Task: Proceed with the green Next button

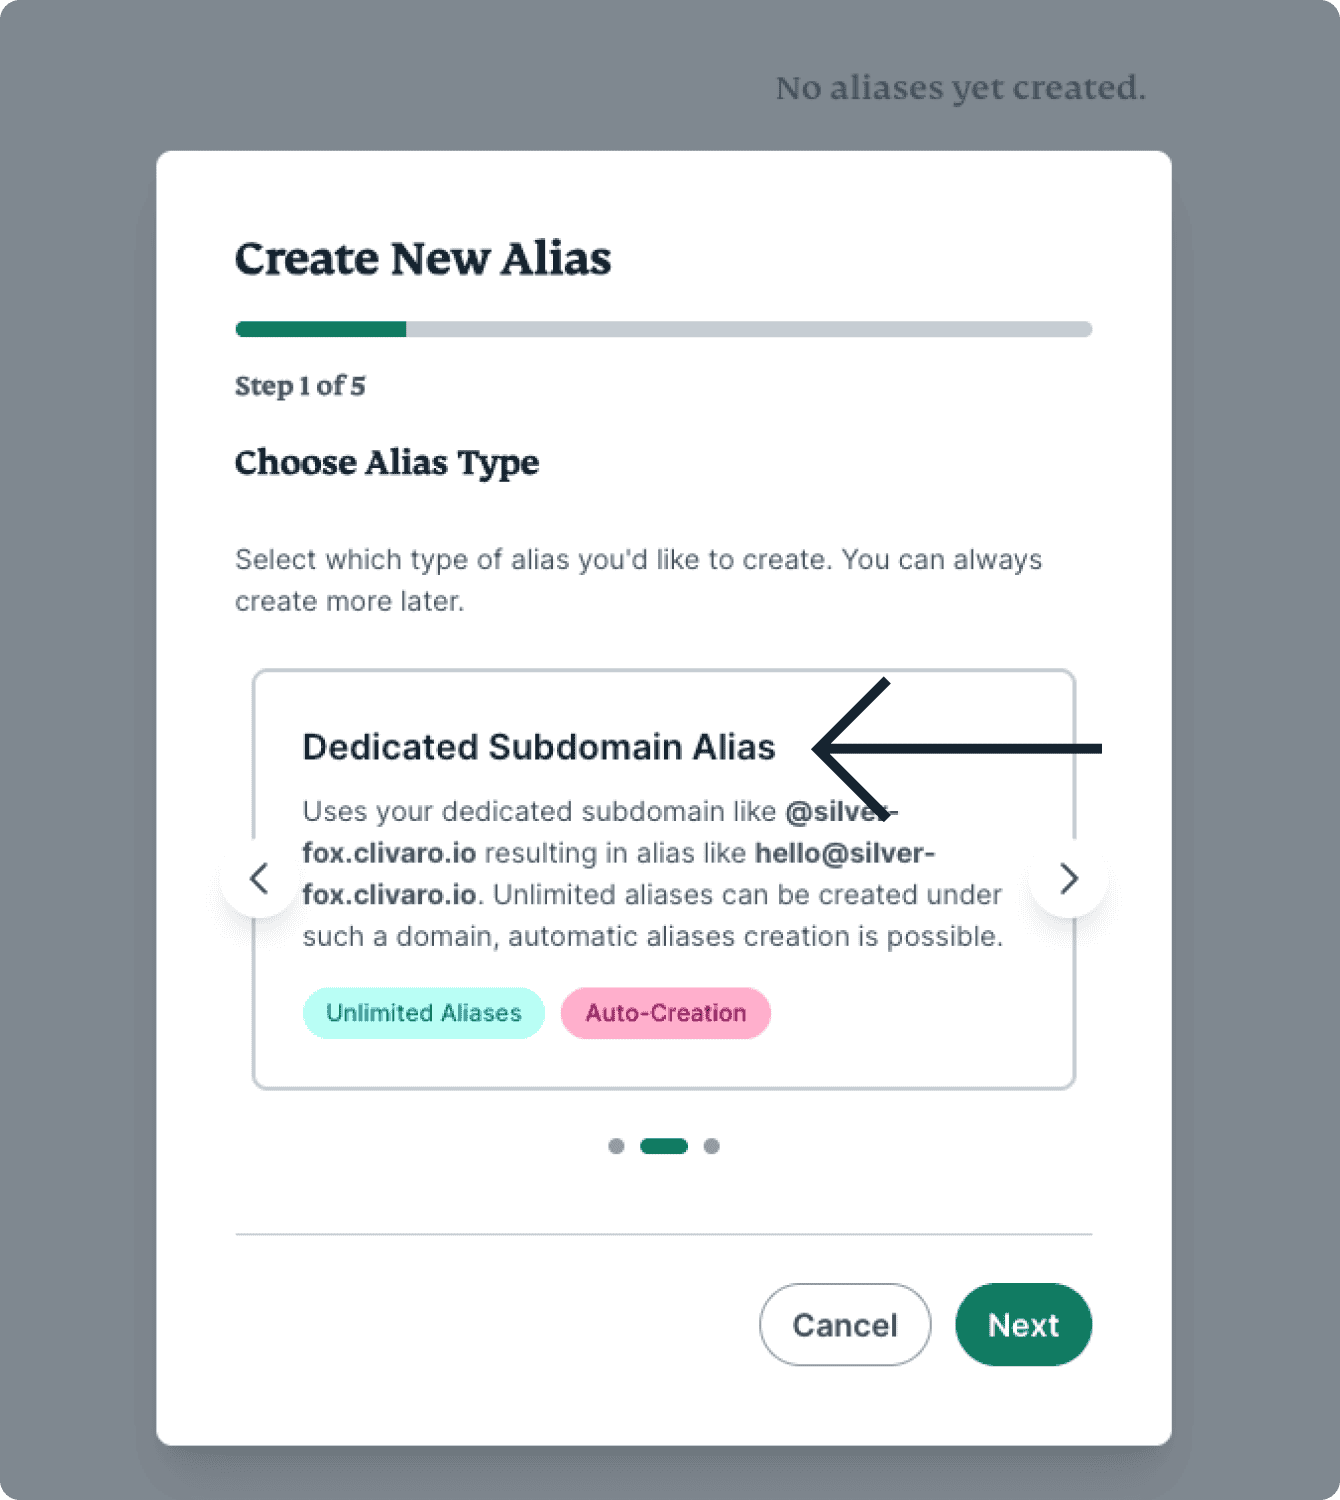Action: (1023, 1325)
